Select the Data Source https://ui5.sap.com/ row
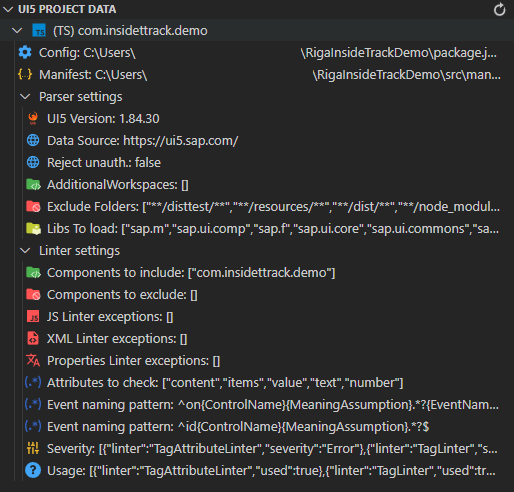The image size is (514, 492). pyautogui.click(x=257, y=141)
